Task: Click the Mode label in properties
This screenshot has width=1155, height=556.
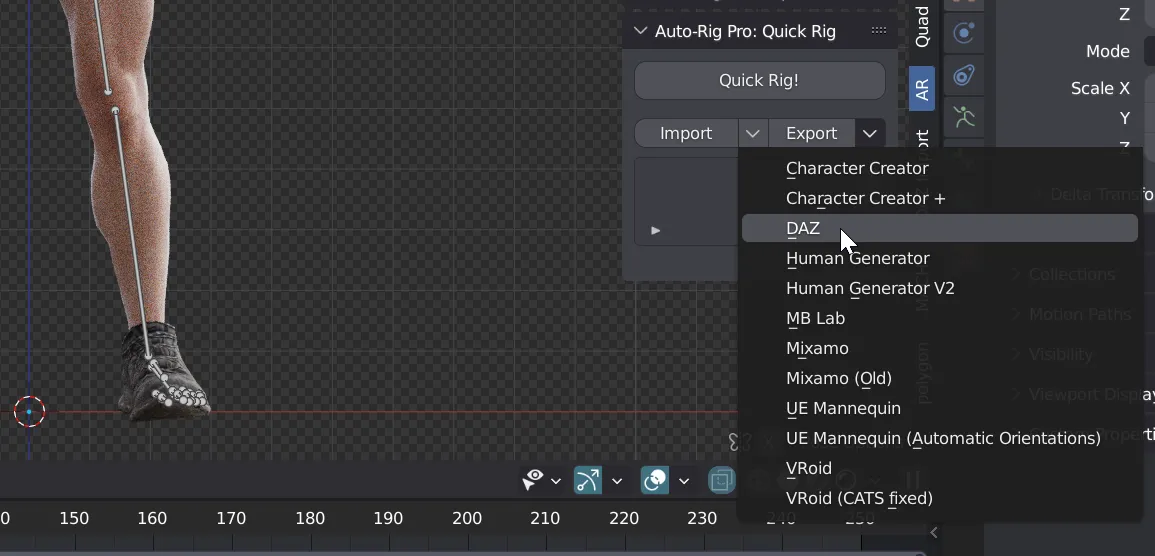Action: click(1108, 52)
